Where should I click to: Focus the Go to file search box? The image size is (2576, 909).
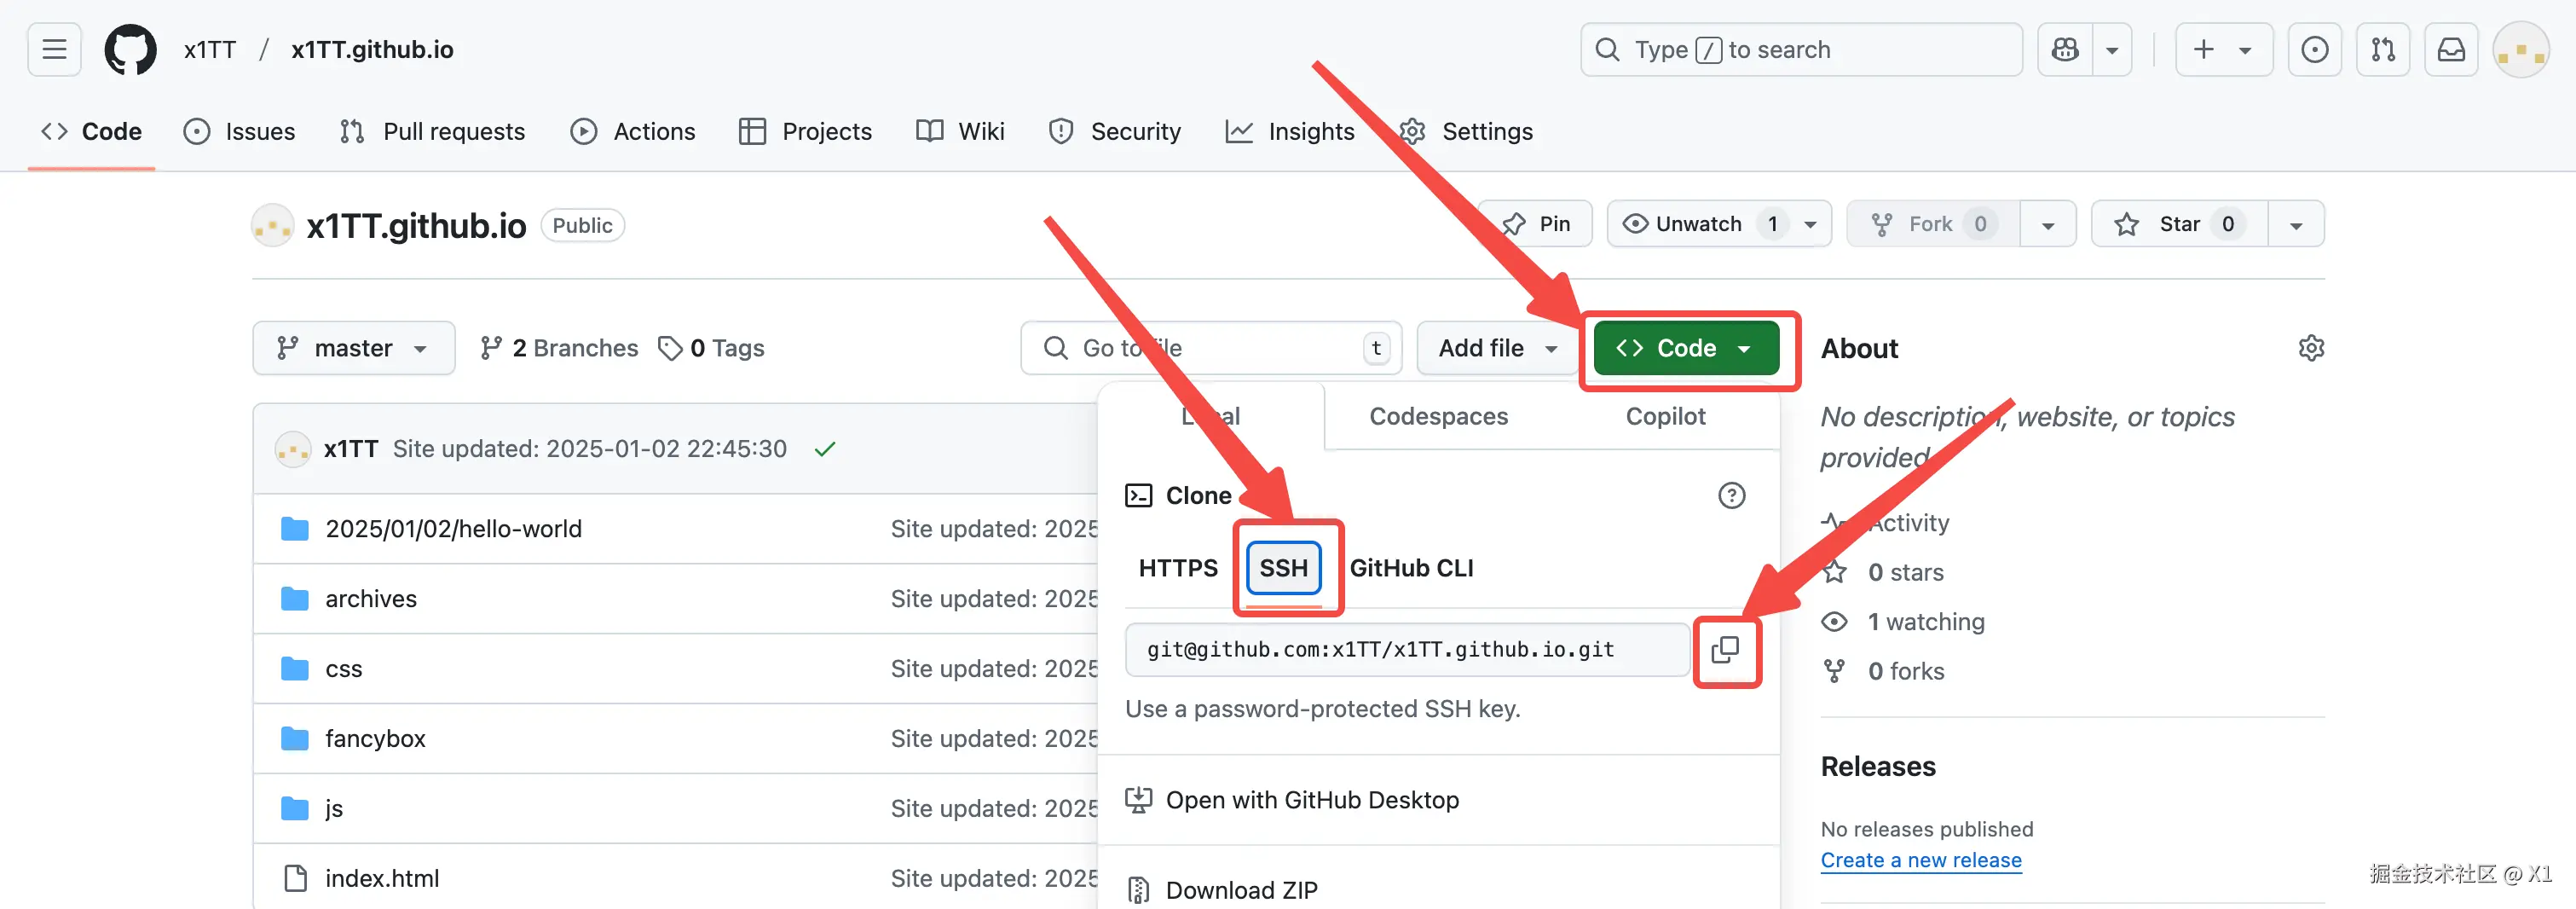pos(1211,348)
